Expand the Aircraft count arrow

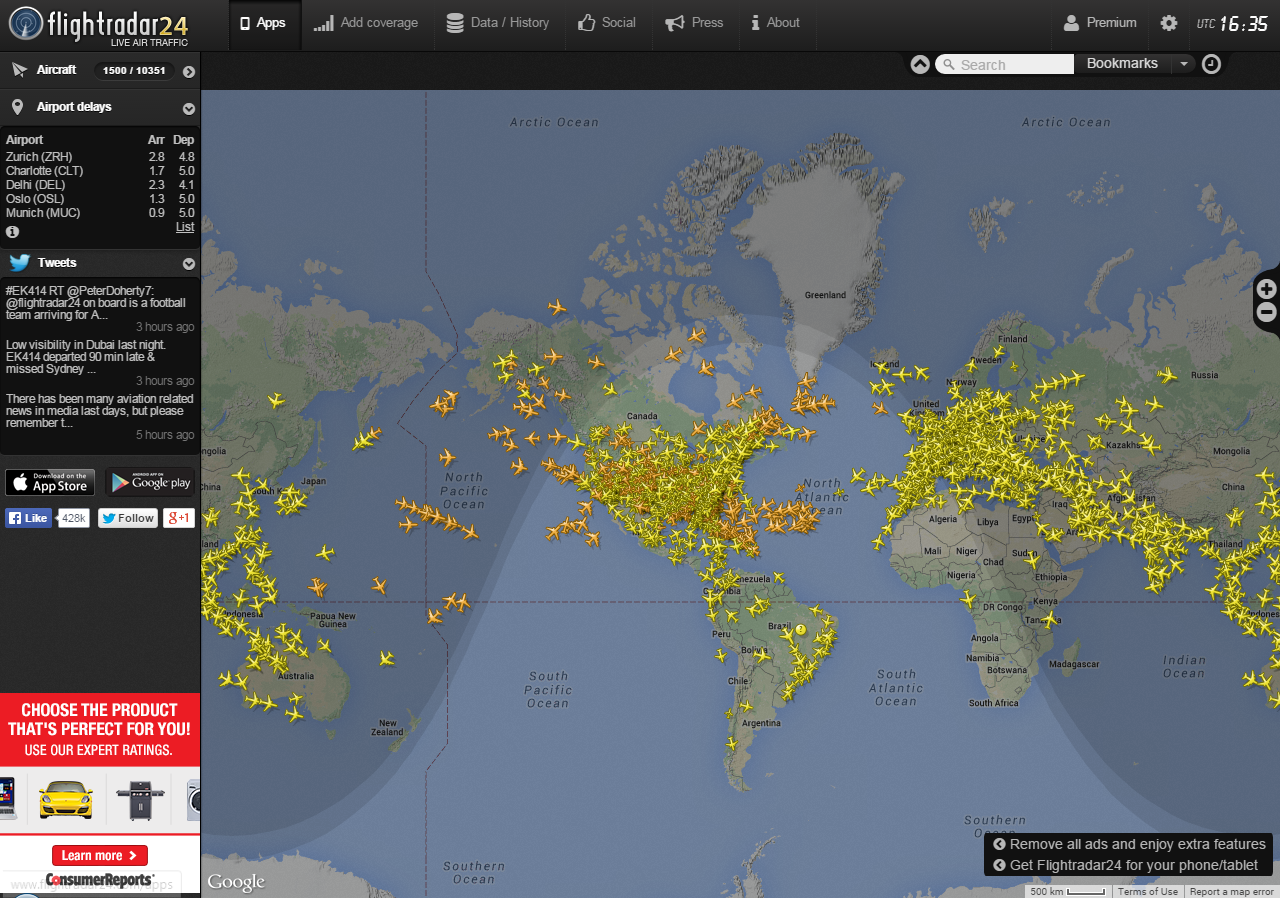(188, 70)
